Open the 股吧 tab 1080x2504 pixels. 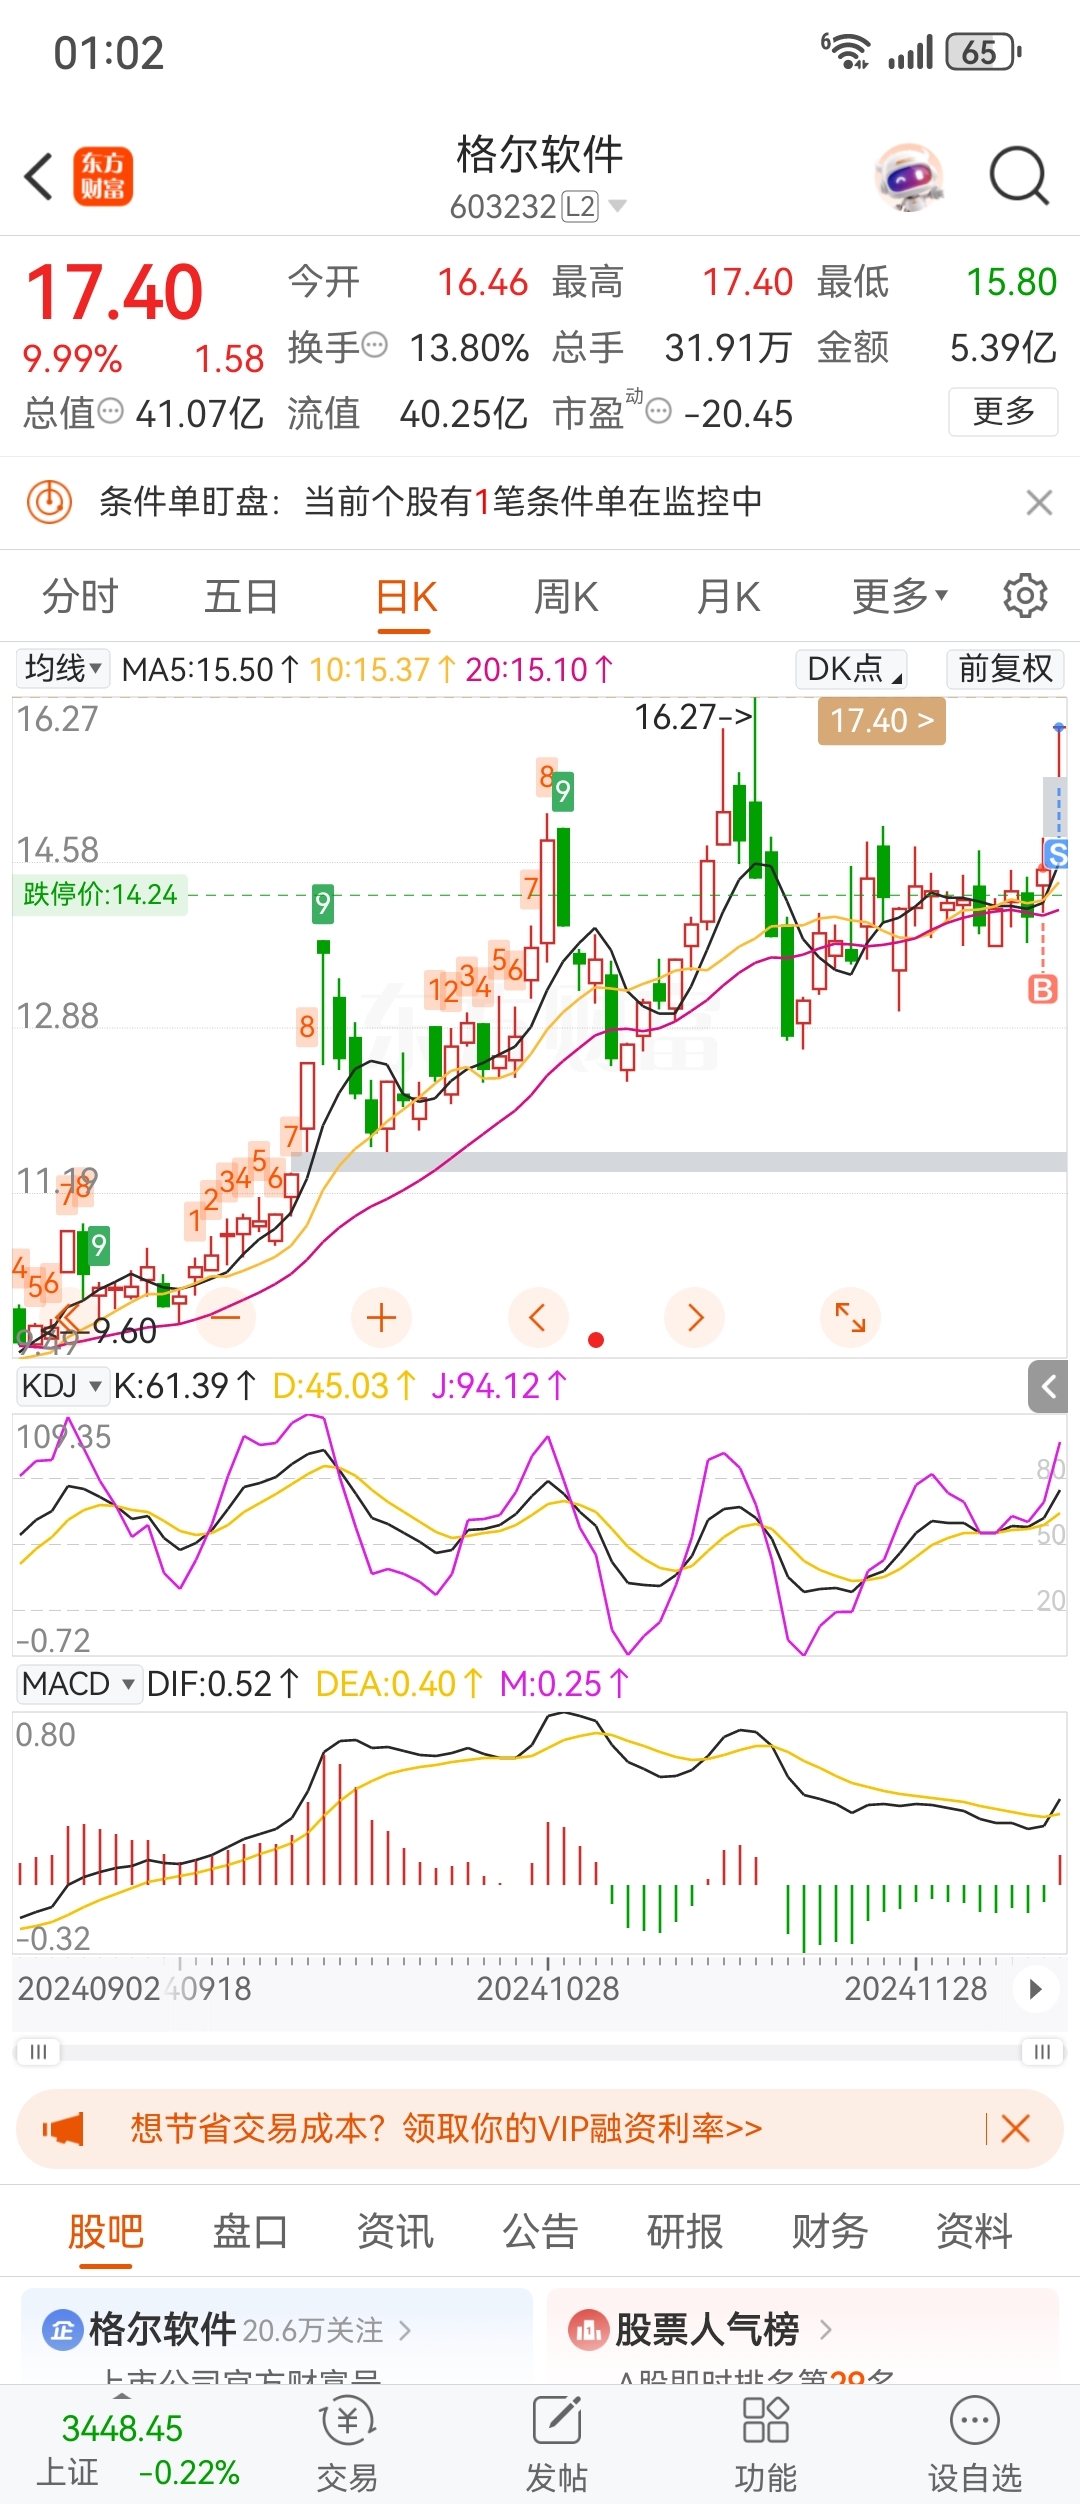106,2231
